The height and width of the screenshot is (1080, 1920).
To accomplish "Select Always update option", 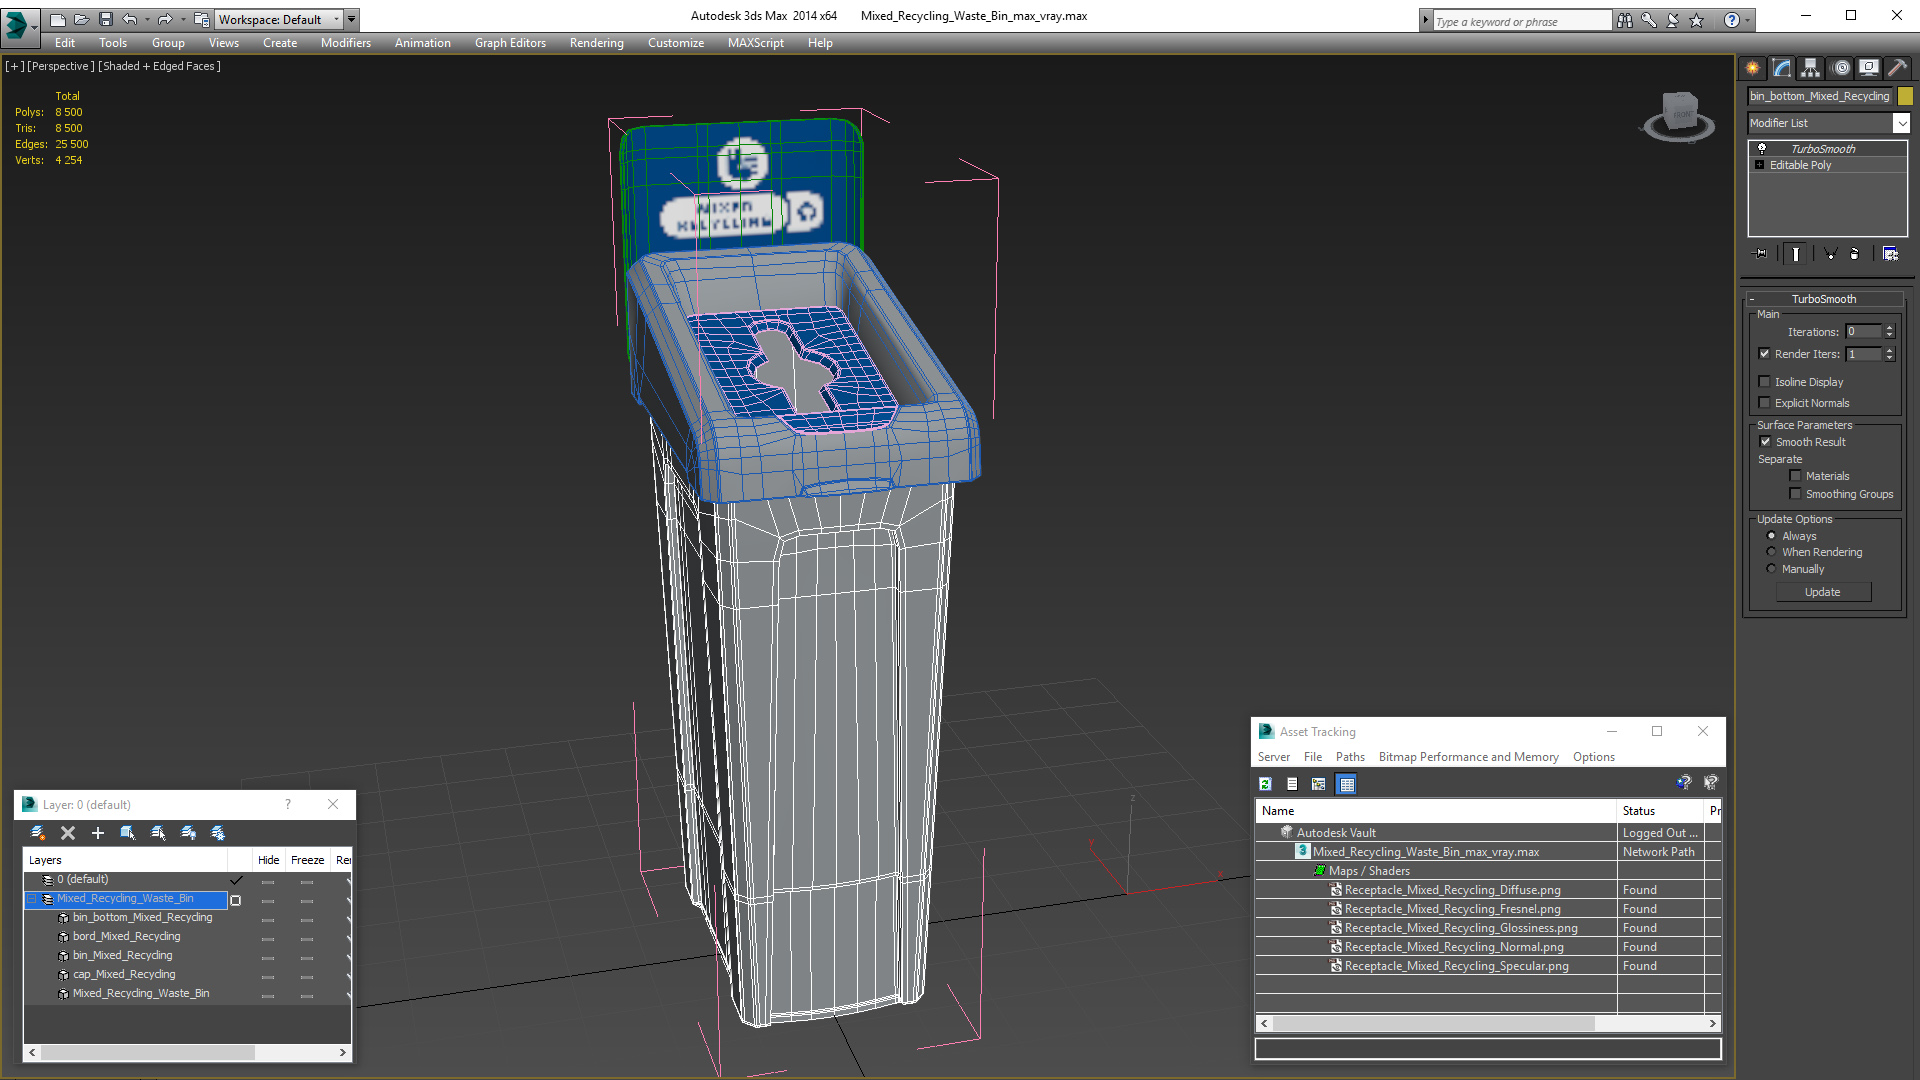I will pos(1772,535).
